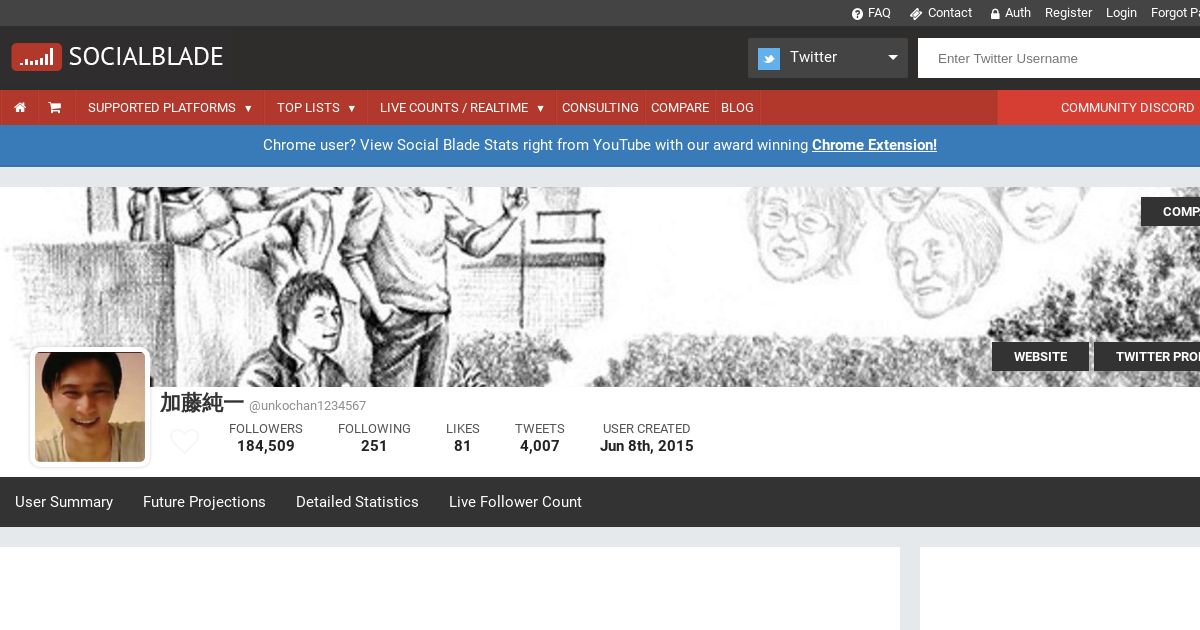Click the following count 251
Image resolution: width=1200 pixels, height=630 pixels.
tap(374, 446)
